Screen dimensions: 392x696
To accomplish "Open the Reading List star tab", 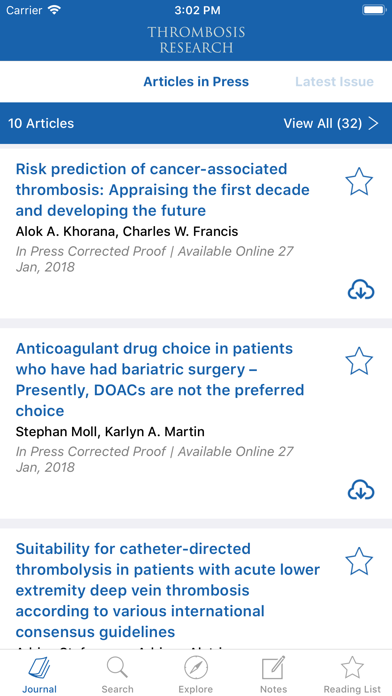I will click(352, 668).
